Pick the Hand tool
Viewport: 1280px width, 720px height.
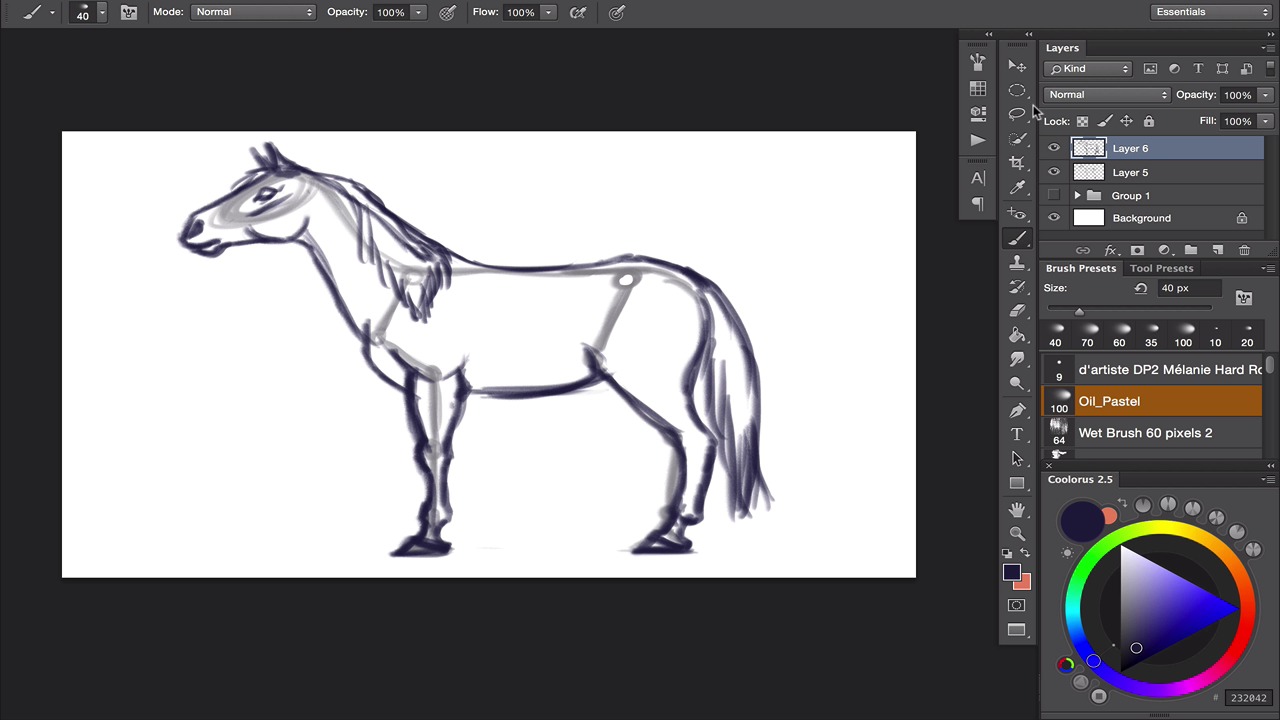(1017, 509)
